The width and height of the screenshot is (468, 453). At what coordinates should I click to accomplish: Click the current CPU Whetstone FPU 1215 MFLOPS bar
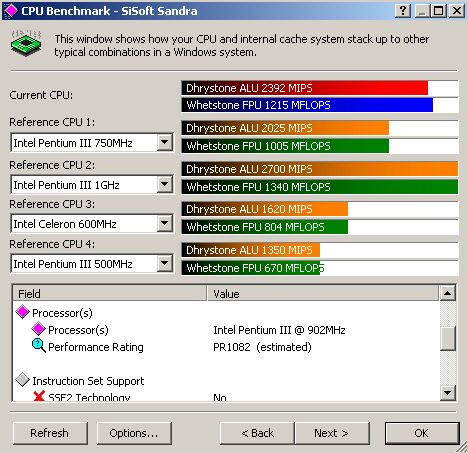[x=307, y=105]
